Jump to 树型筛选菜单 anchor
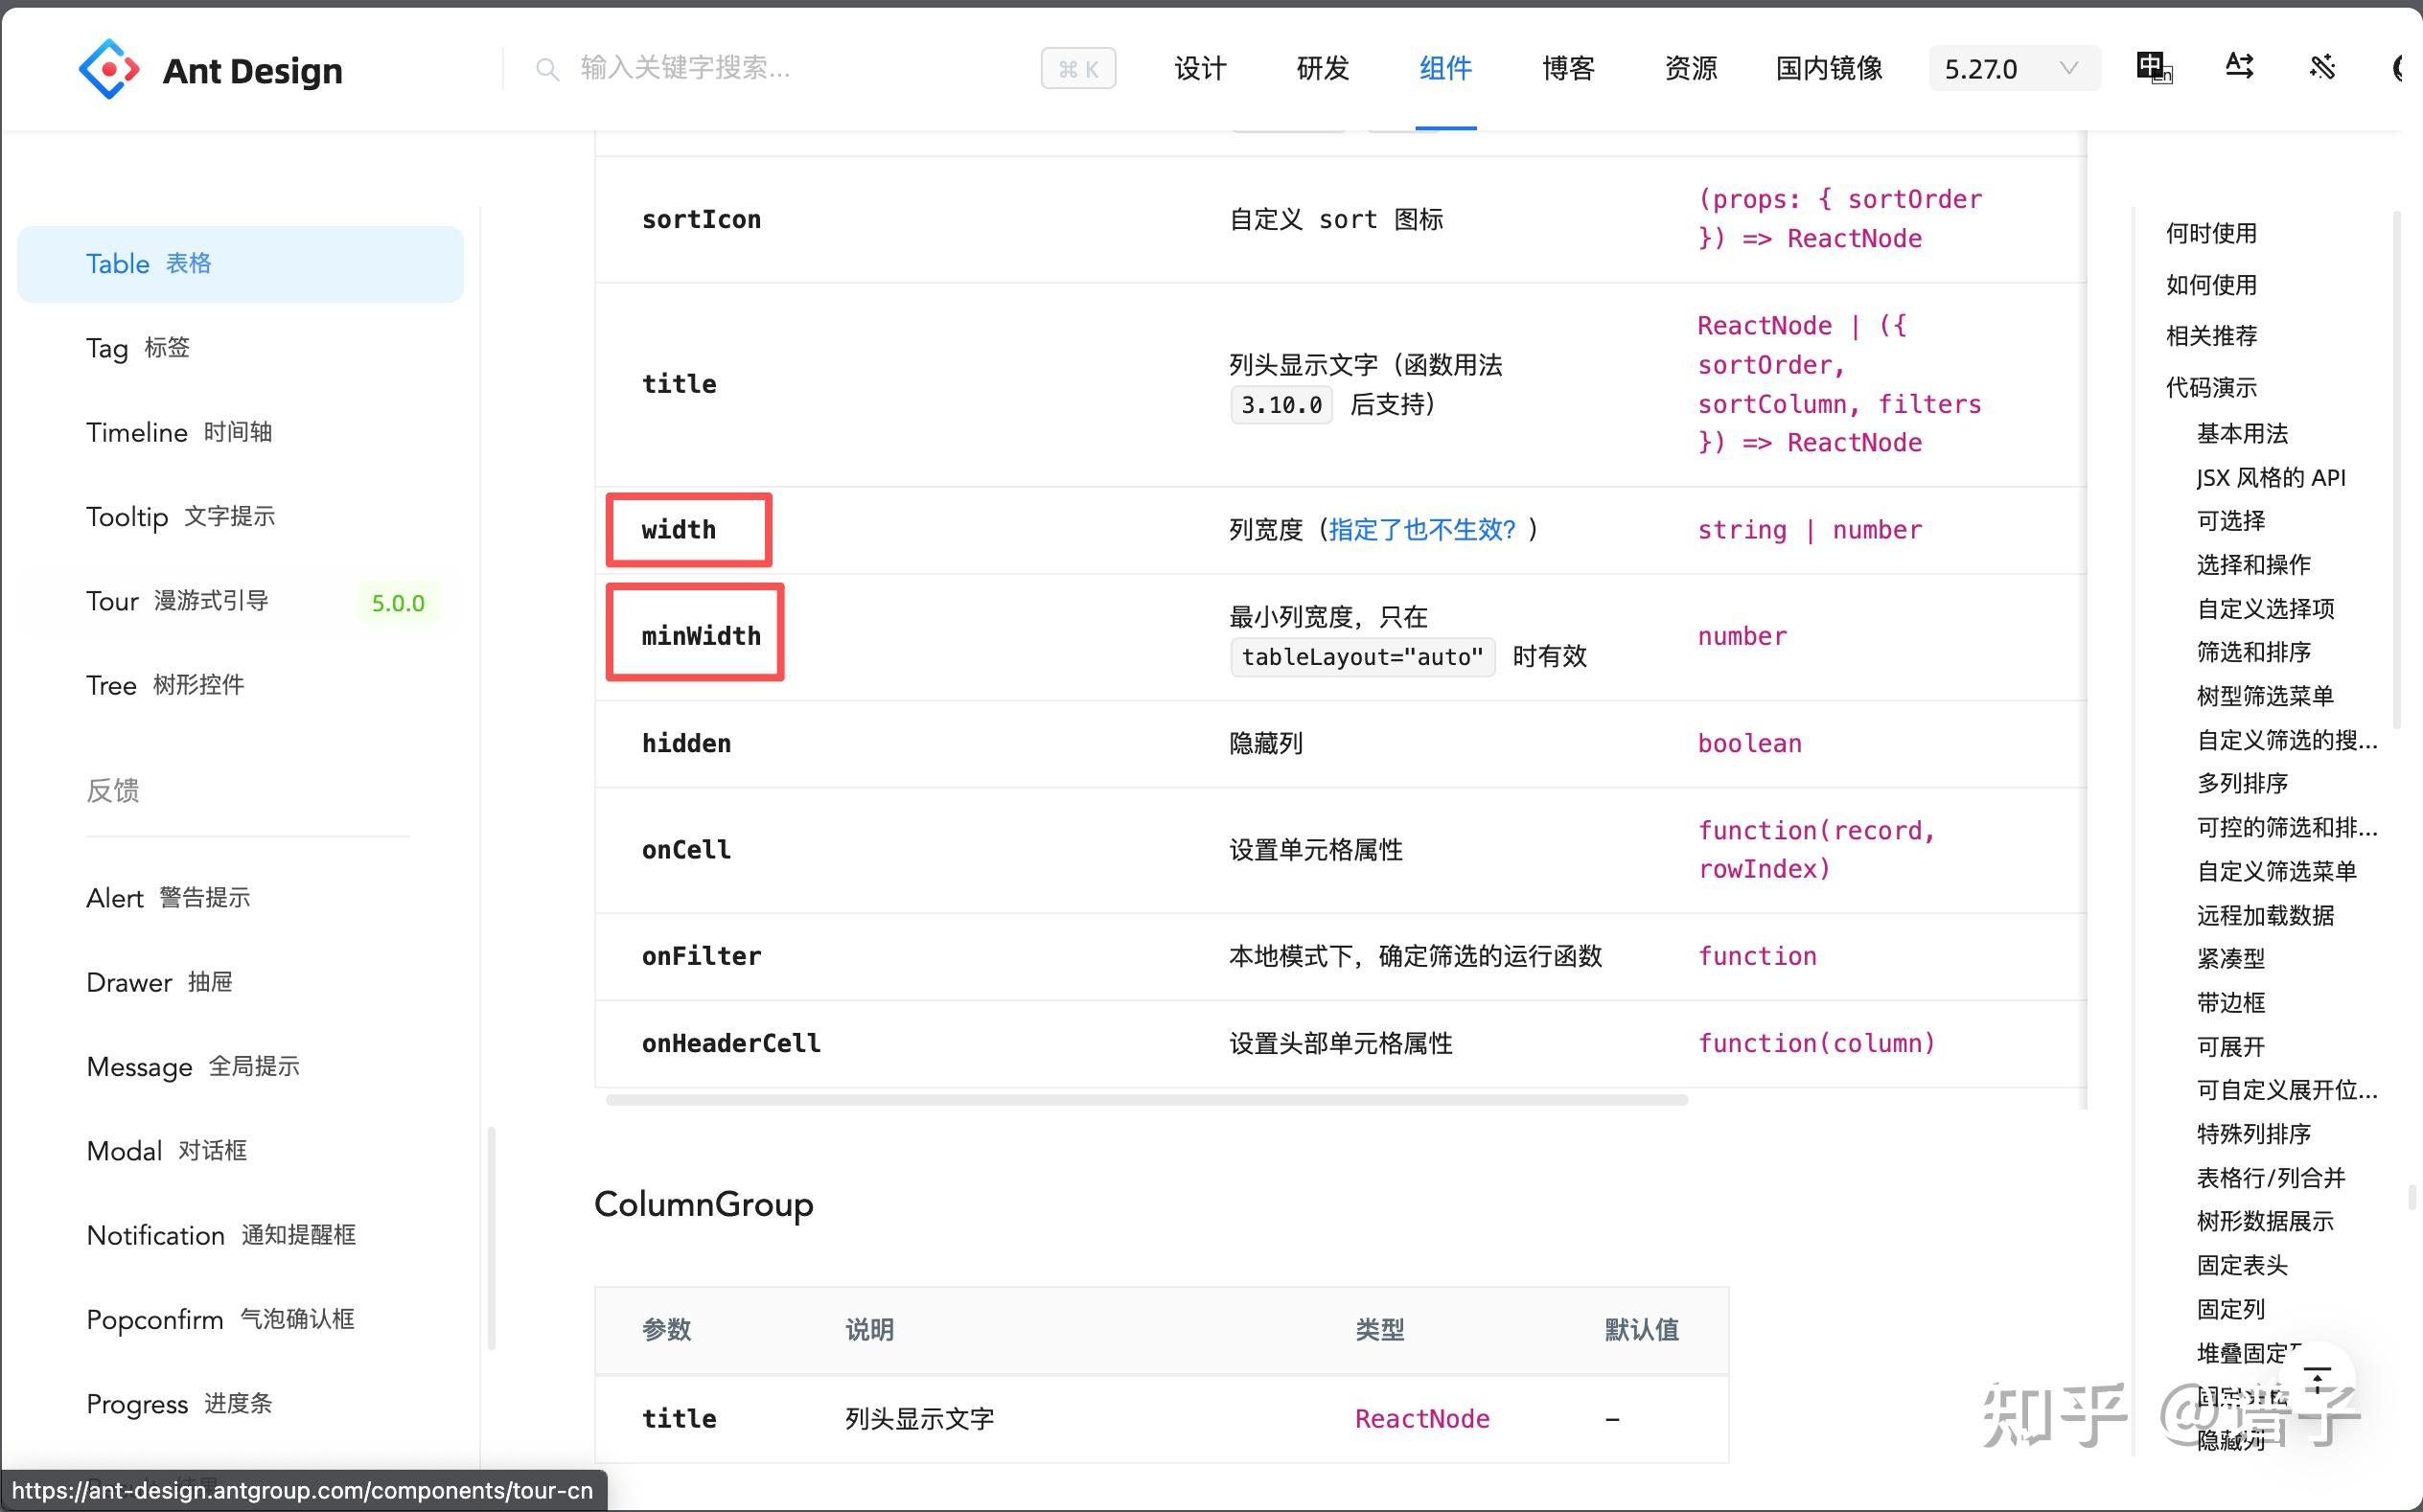The image size is (2423, 1512). [x=2266, y=696]
